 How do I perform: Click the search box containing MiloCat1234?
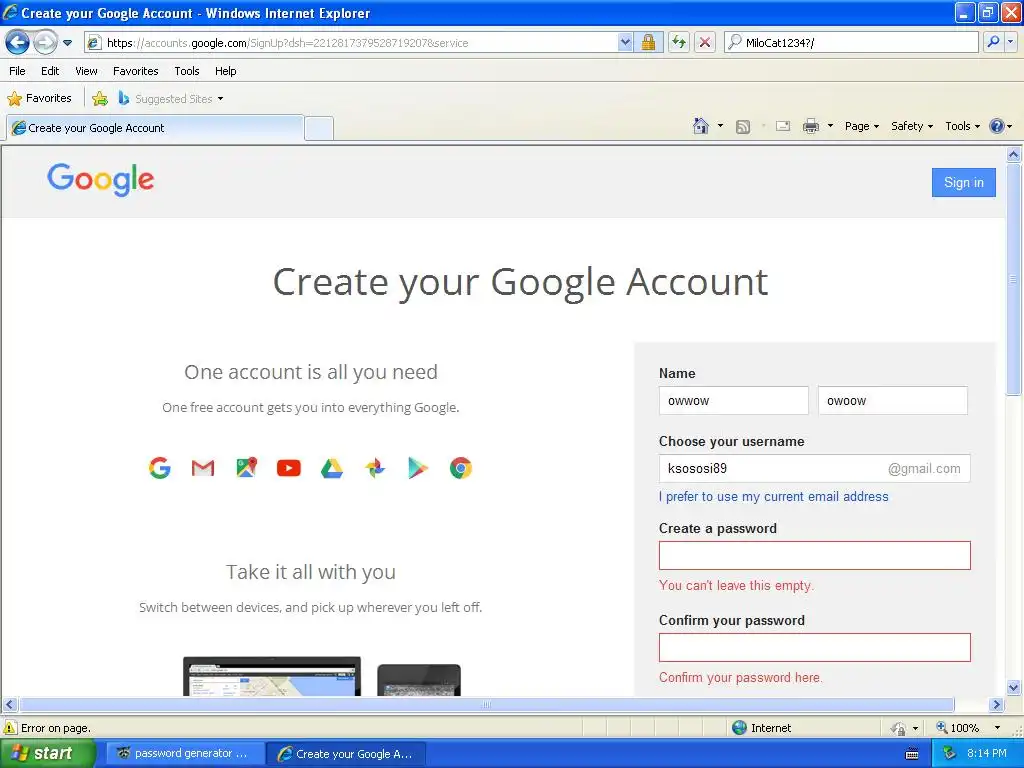[851, 43]
